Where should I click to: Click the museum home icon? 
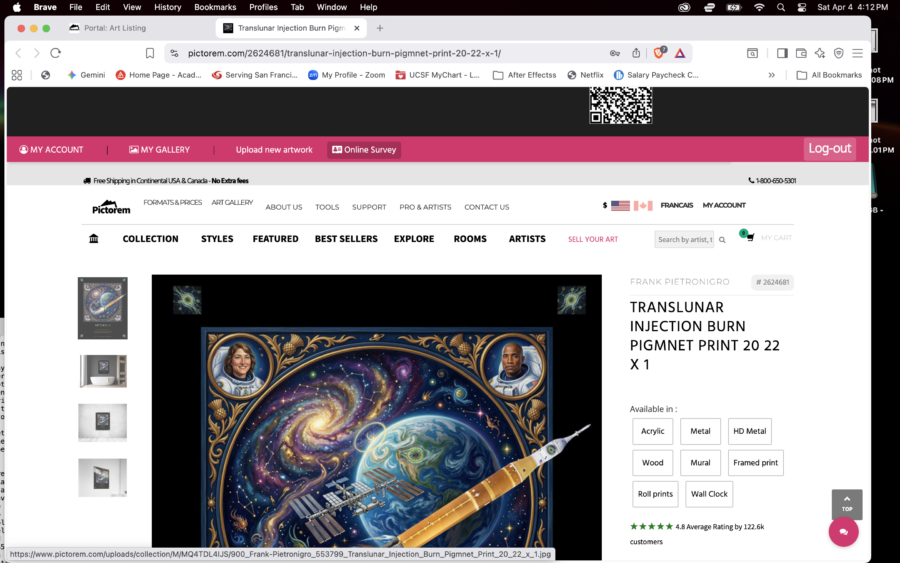tap(94, 239)
